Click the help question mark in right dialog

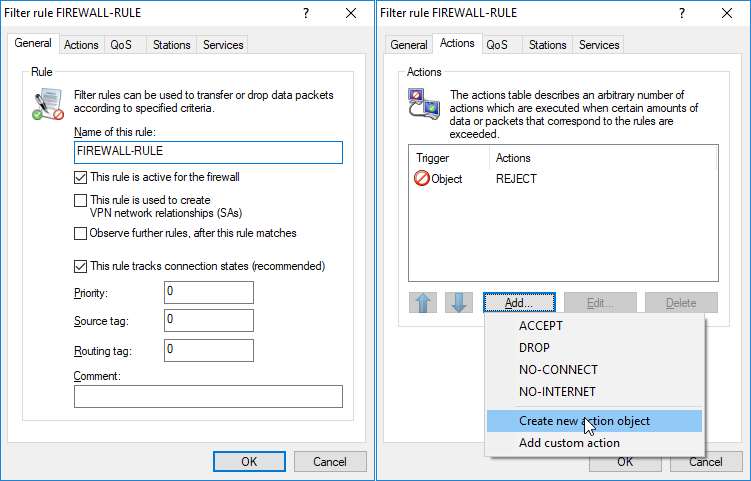click(680, 13)
